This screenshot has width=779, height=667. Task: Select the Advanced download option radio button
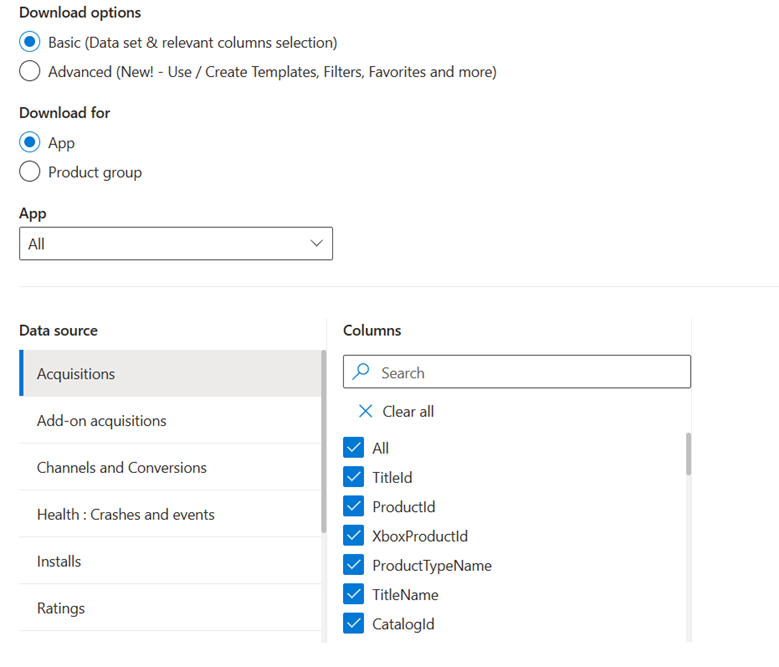click(30, 72)
